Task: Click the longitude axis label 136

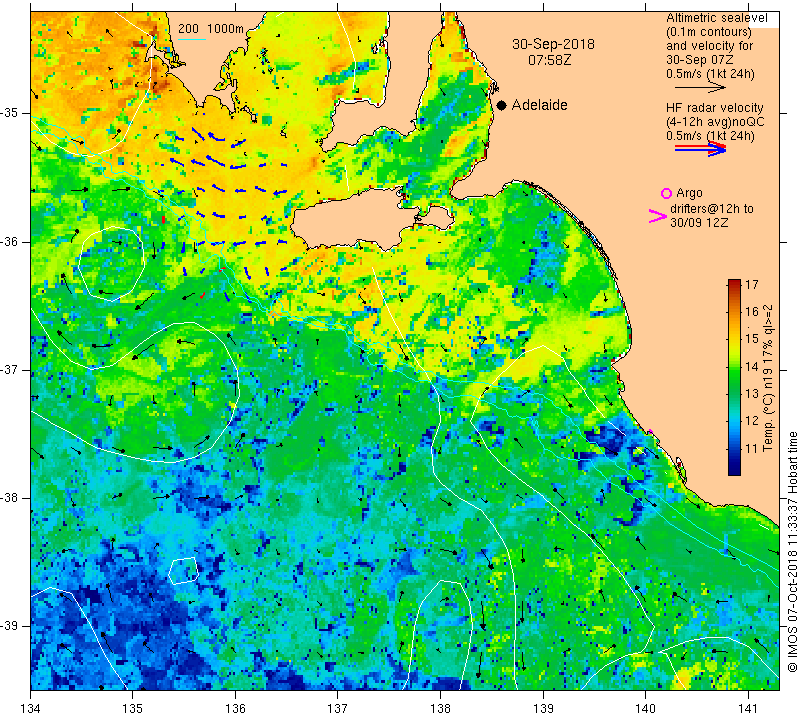Action: click(235, 709)
